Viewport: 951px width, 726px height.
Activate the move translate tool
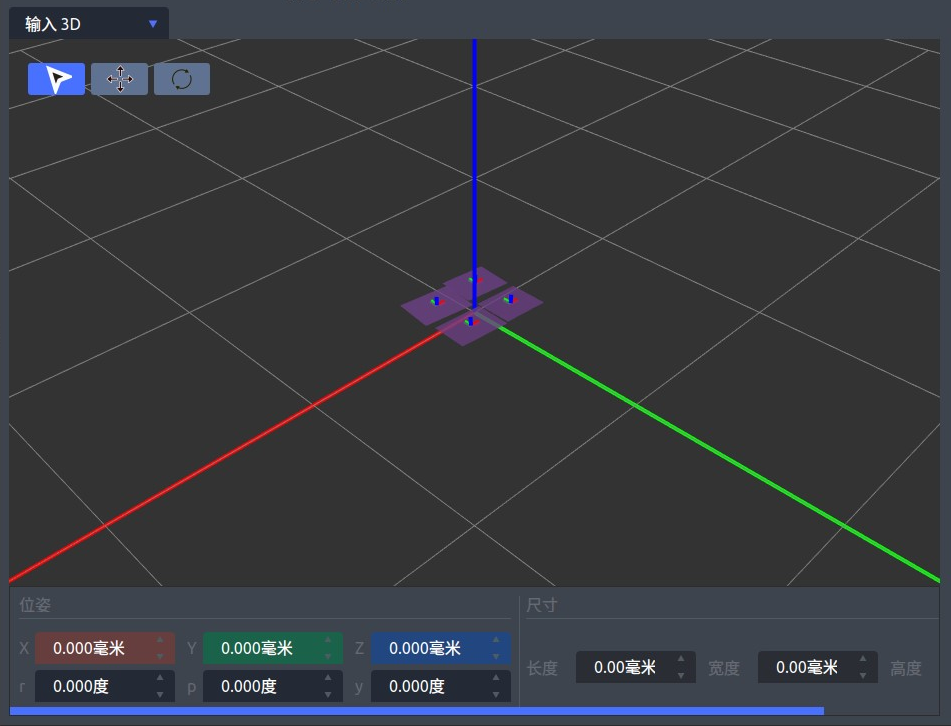tap(119, 79)
